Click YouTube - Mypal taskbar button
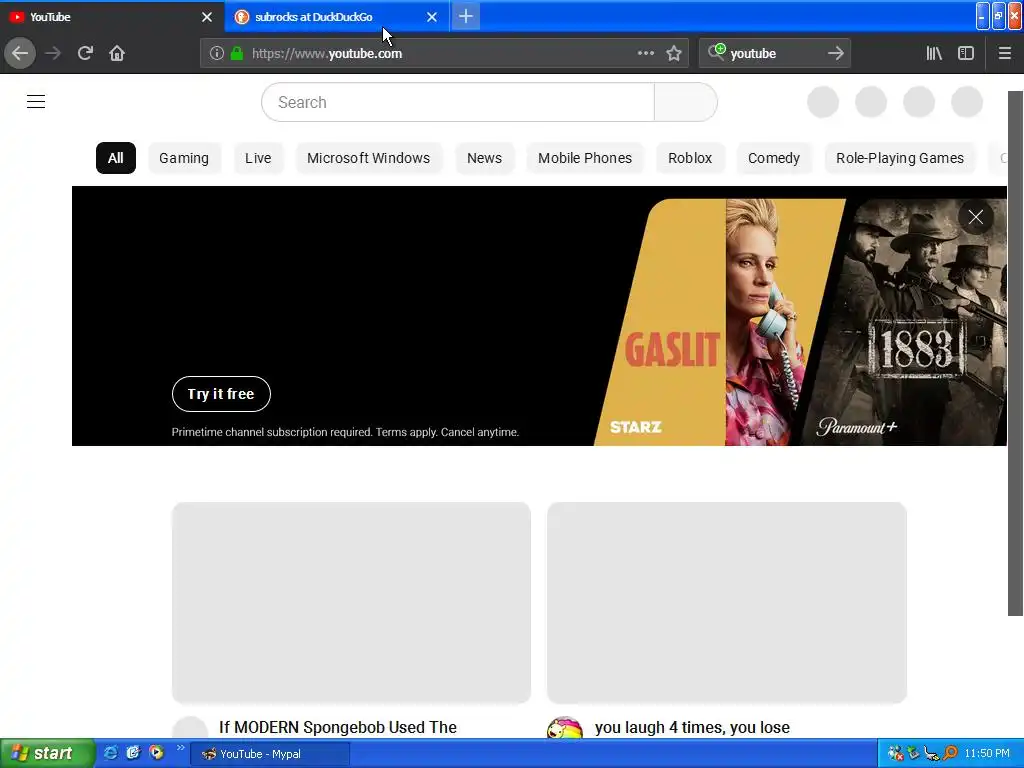 [270, 754]
